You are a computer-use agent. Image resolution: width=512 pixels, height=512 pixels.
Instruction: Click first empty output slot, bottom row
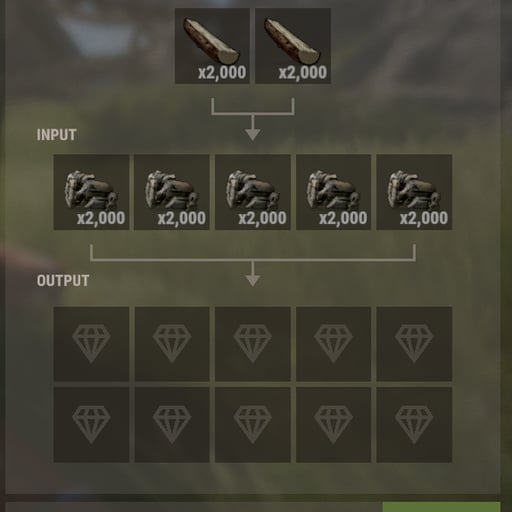click(91, 425)
